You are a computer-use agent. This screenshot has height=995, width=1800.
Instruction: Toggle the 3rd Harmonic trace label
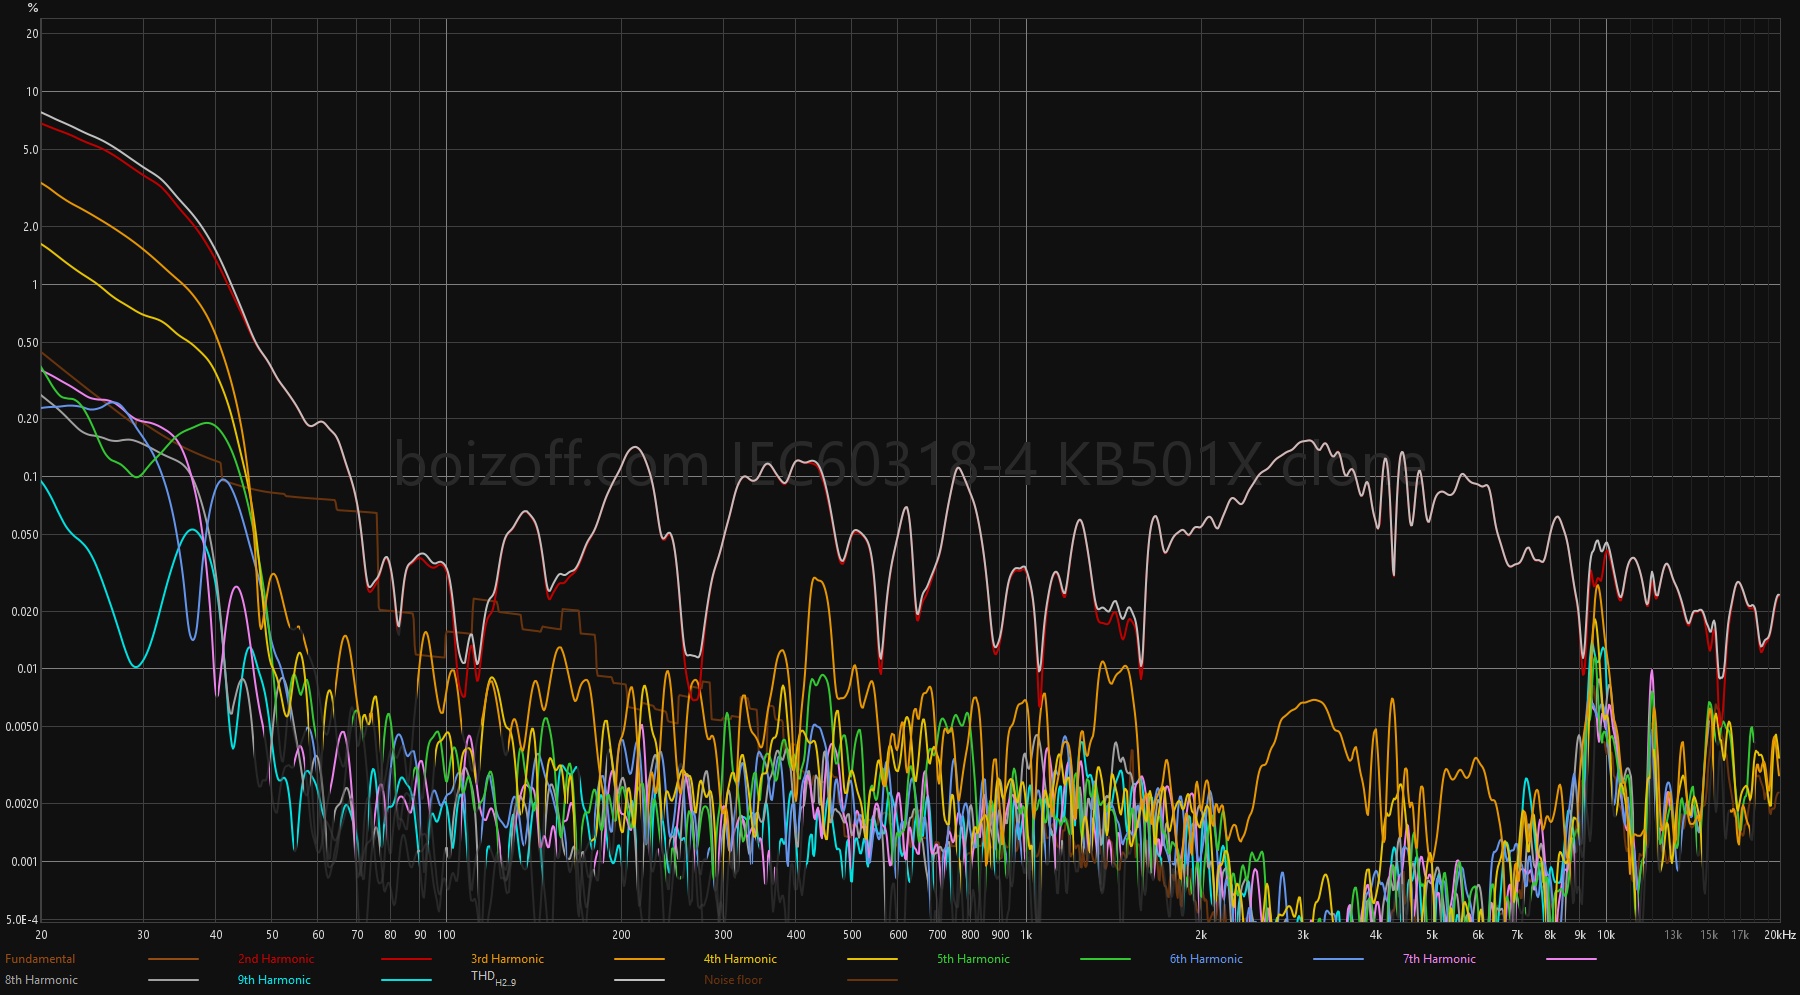pyautogui.click(x=507, y=959)
